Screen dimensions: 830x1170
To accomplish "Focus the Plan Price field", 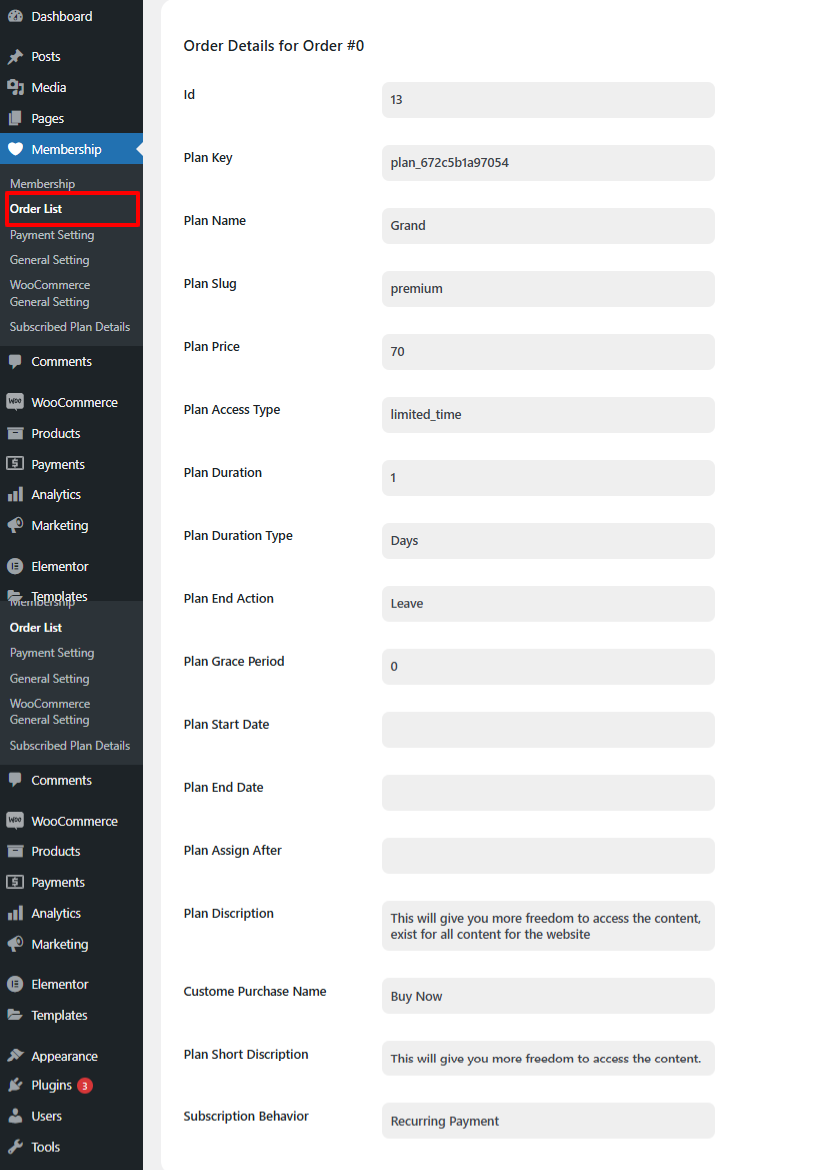I will click(548, 352).
